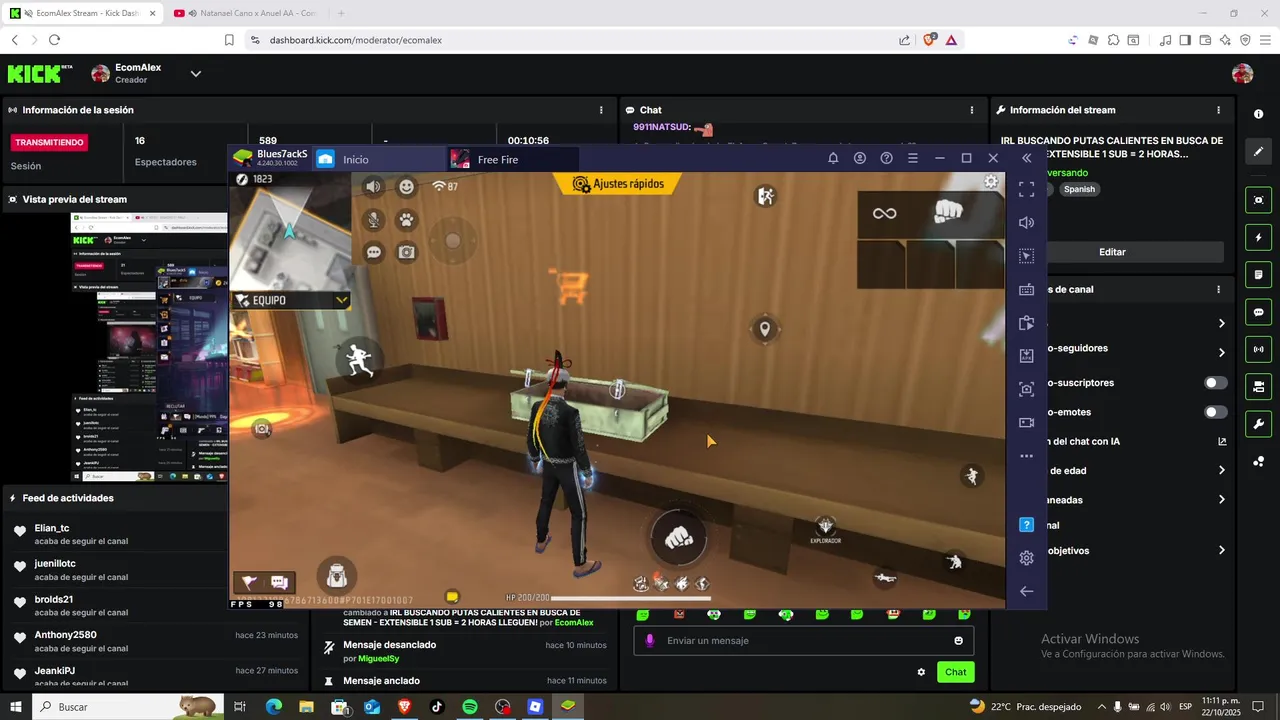Expand the solo-seguidores setting chevron
The width and height of the screenshot is (1280, 720).
[1221, 352]
